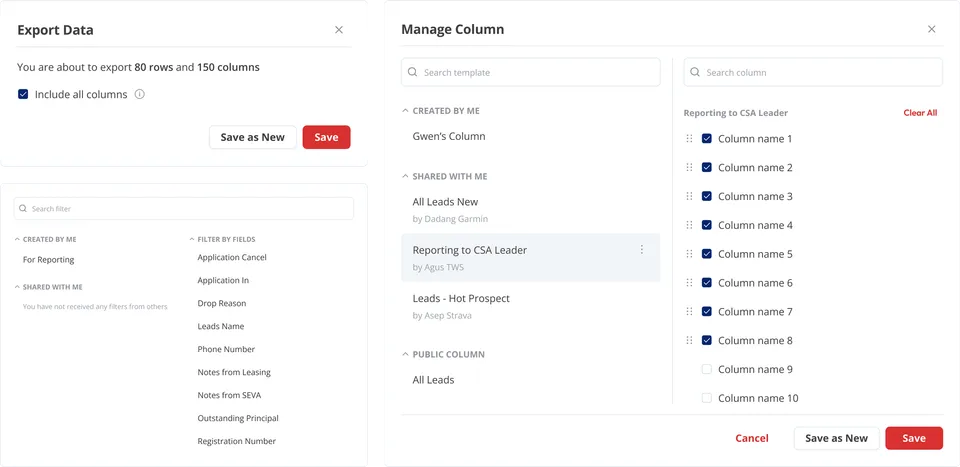The image size is (960, 467).
Task: Uncheck Include all columns checkbox
Action: 23,94
